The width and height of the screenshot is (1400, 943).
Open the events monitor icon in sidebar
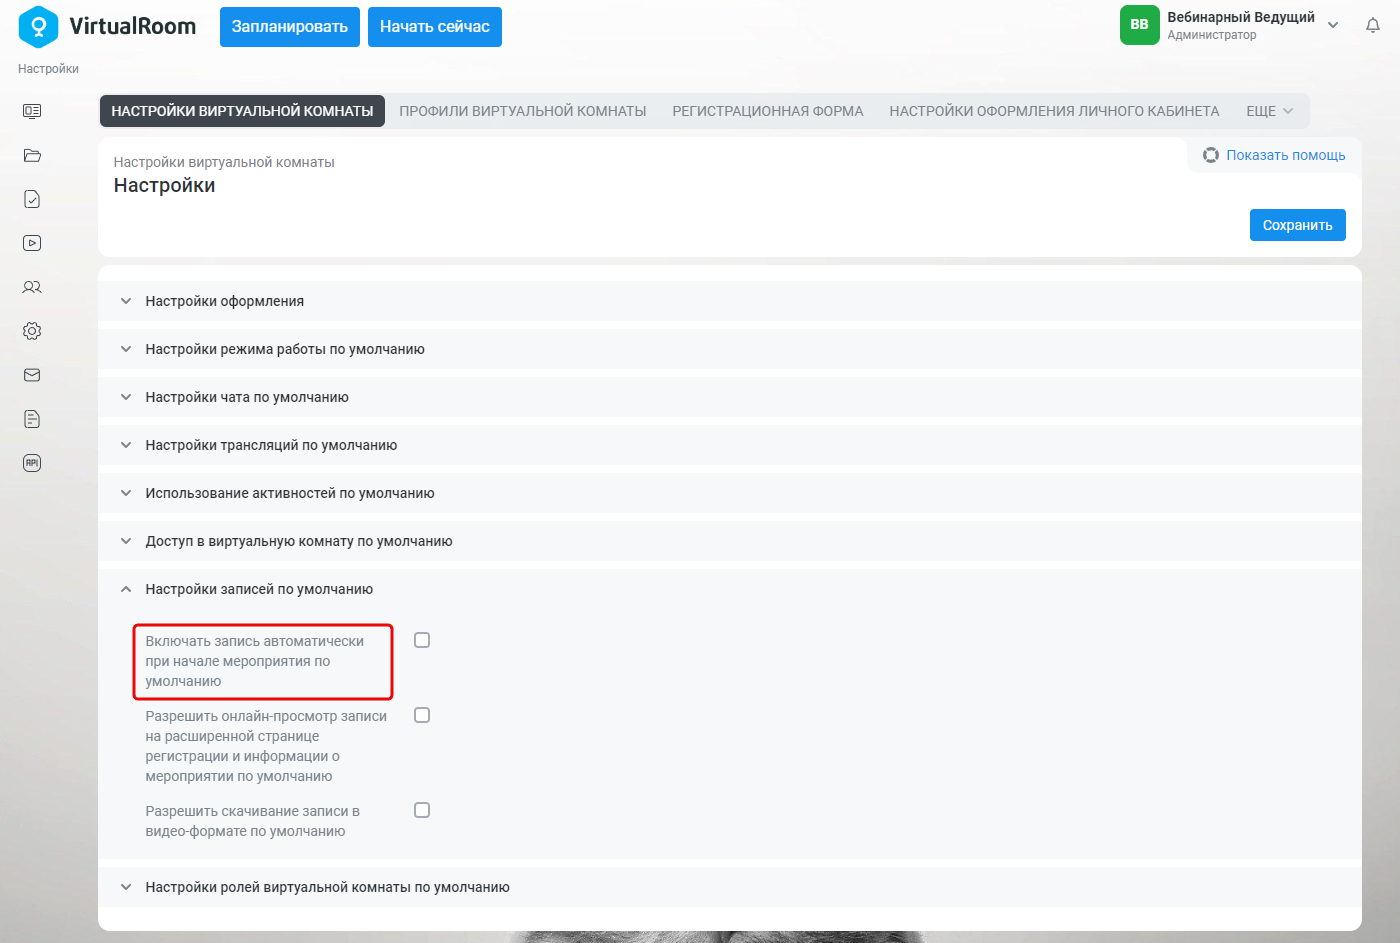(32, 111)
